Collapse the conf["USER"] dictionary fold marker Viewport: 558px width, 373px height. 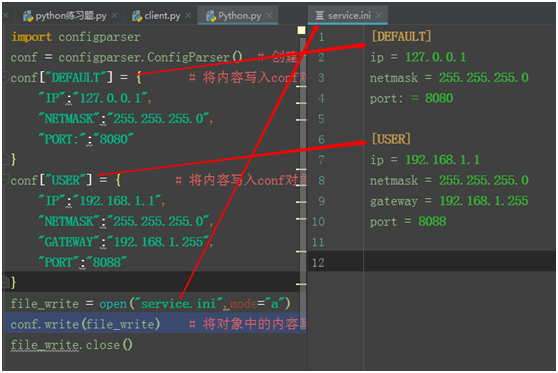(6, 180)
